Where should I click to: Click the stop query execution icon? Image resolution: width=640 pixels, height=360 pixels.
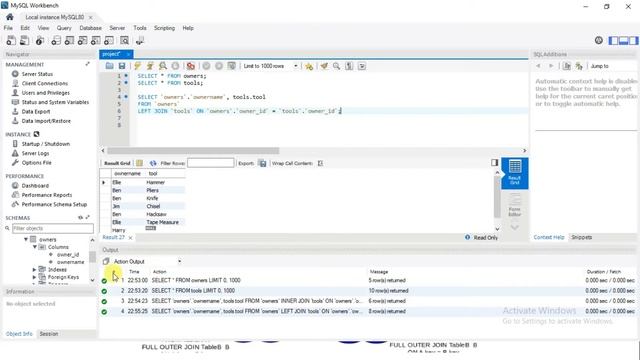175,66
